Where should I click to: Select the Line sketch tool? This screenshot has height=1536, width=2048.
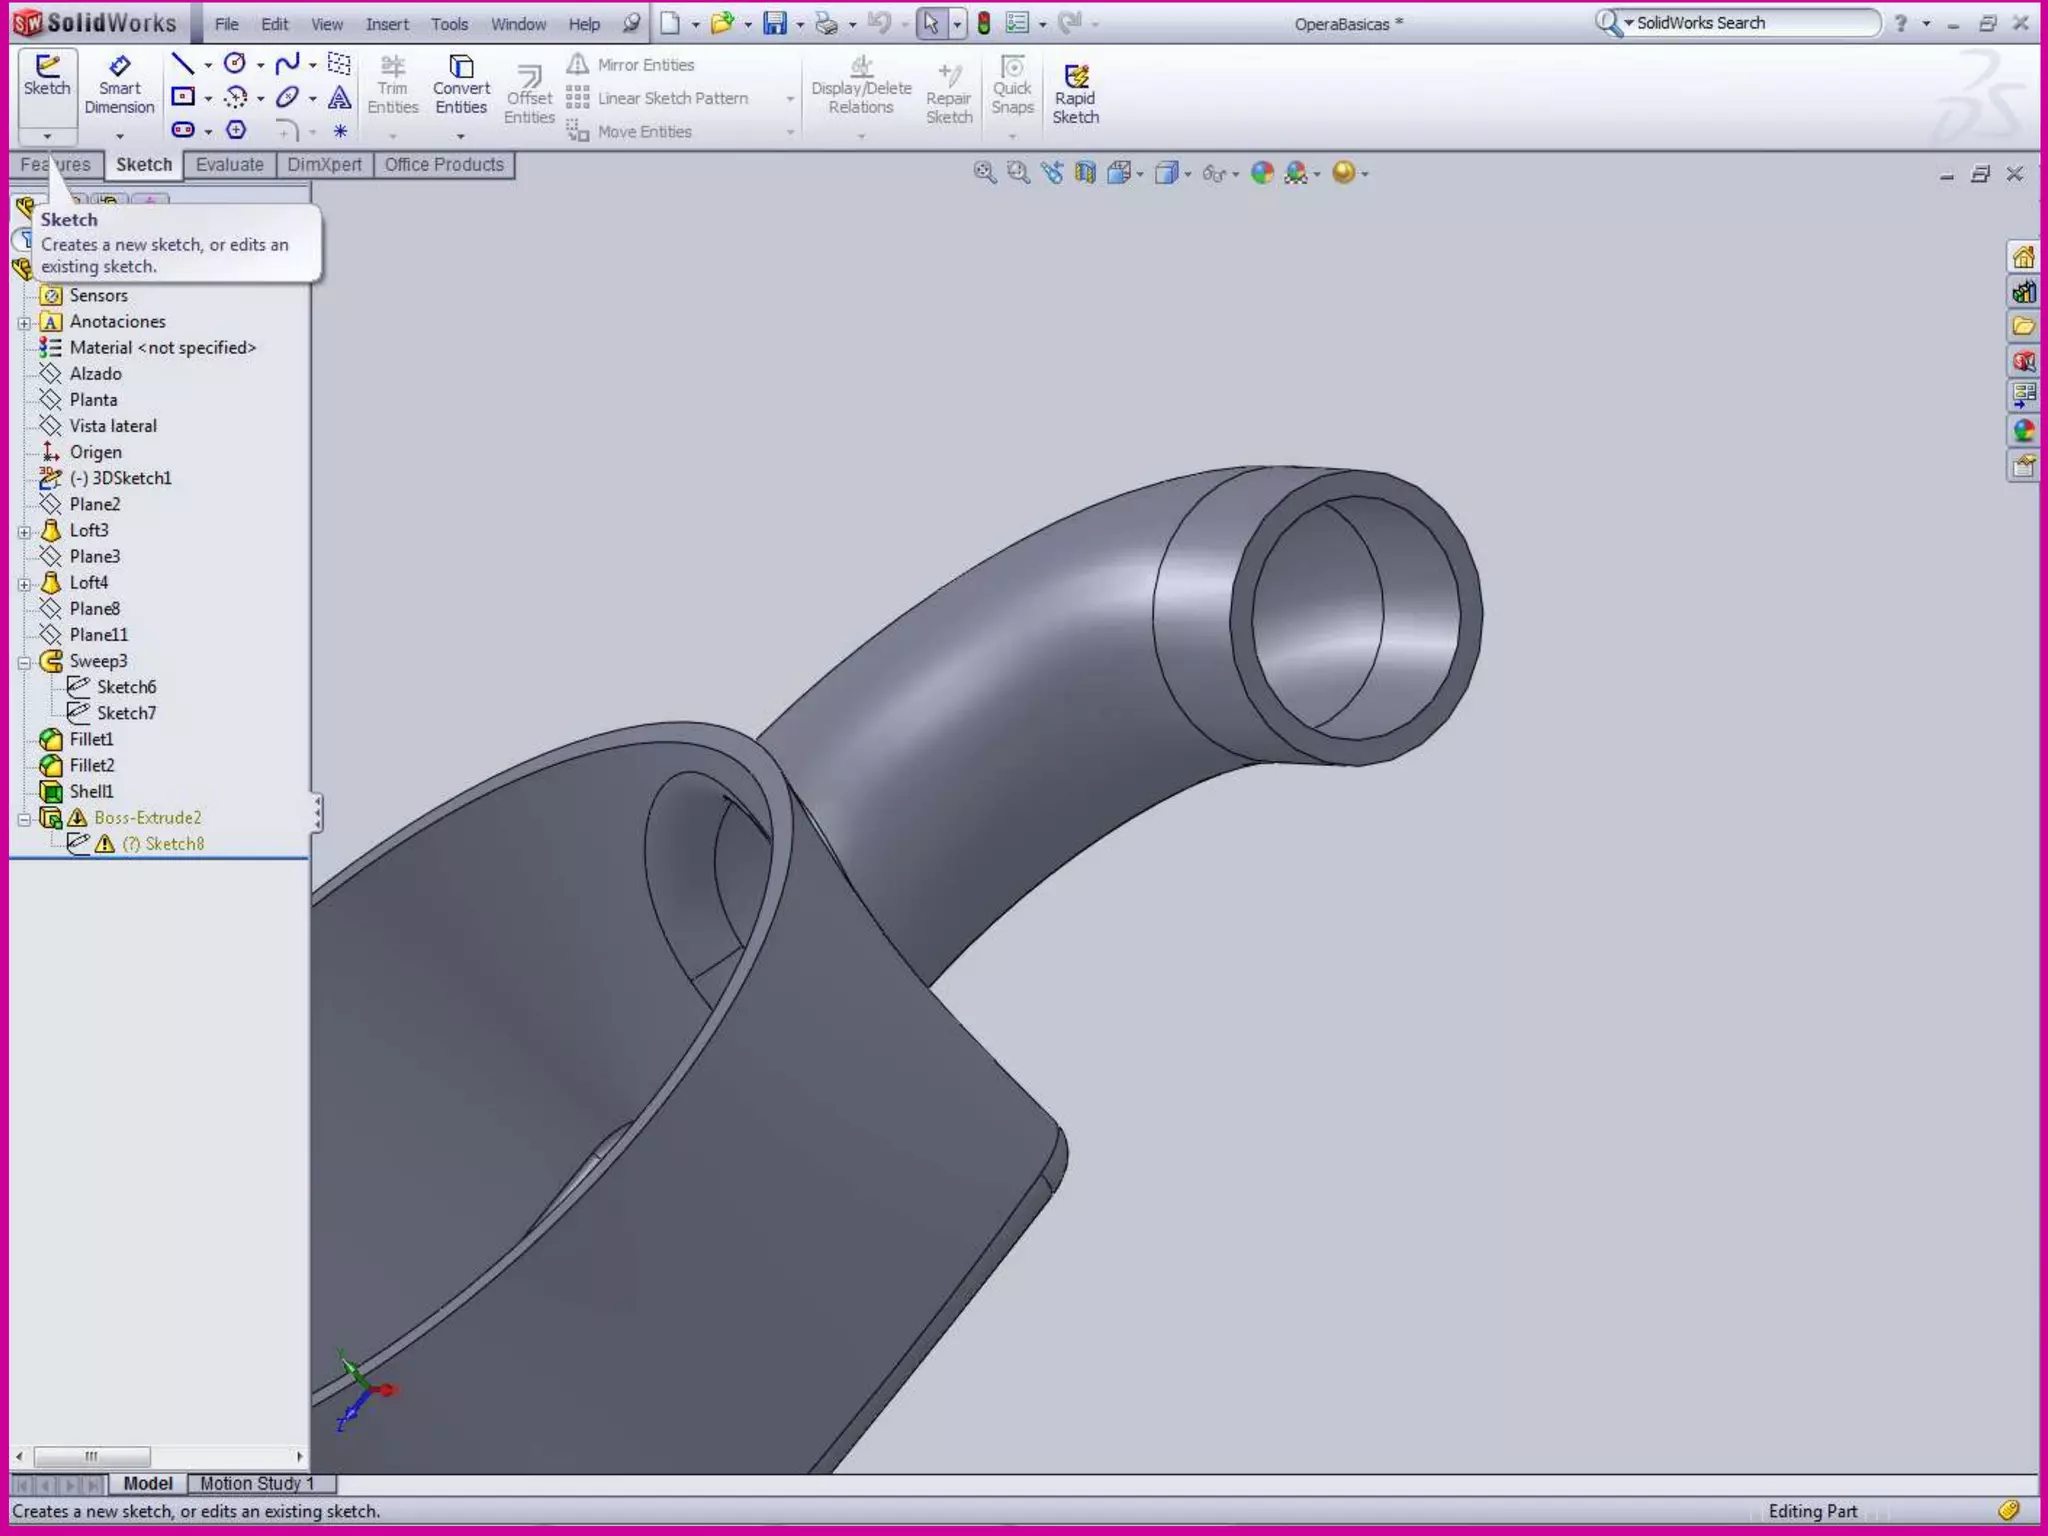click(182, 64)
